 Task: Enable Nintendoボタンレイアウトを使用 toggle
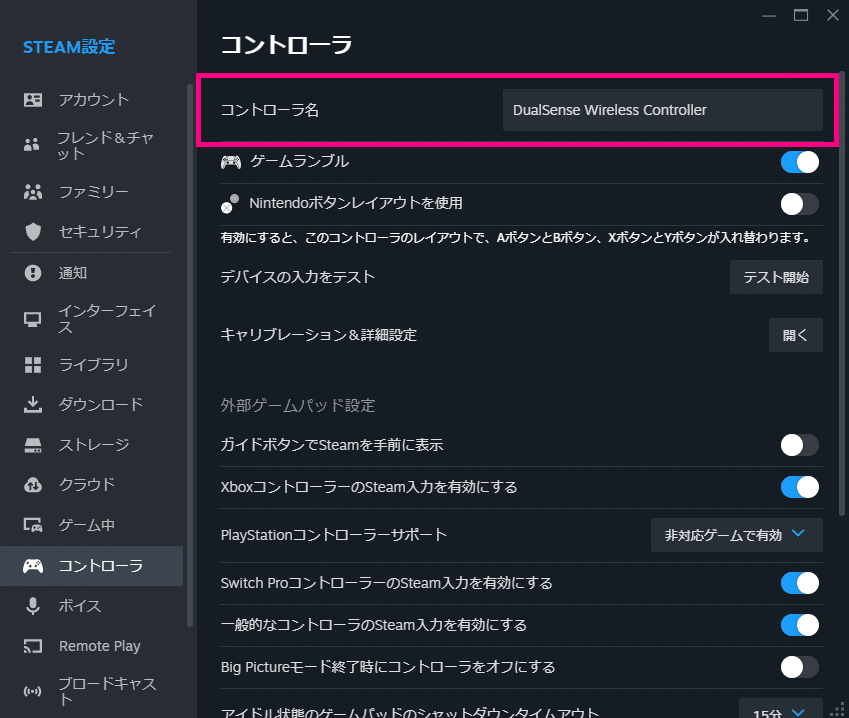(800, 204)
